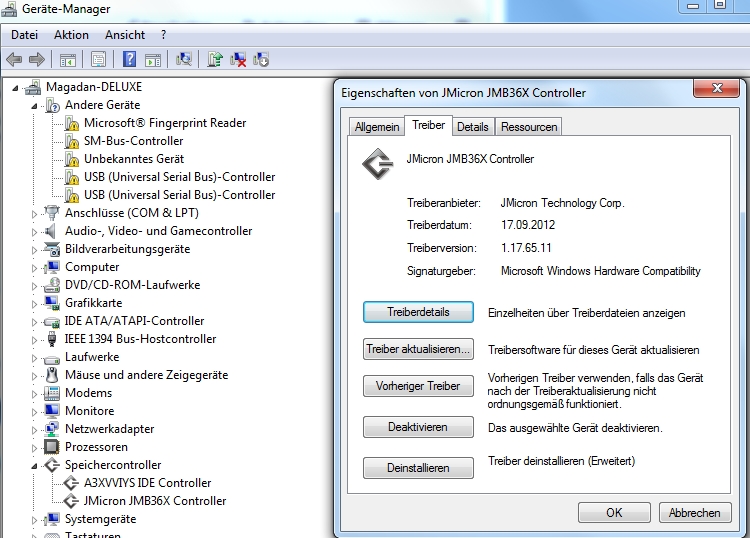Click the Modems category icon
Viewport: 750px width, 538px height.
[x=52, y=393]
